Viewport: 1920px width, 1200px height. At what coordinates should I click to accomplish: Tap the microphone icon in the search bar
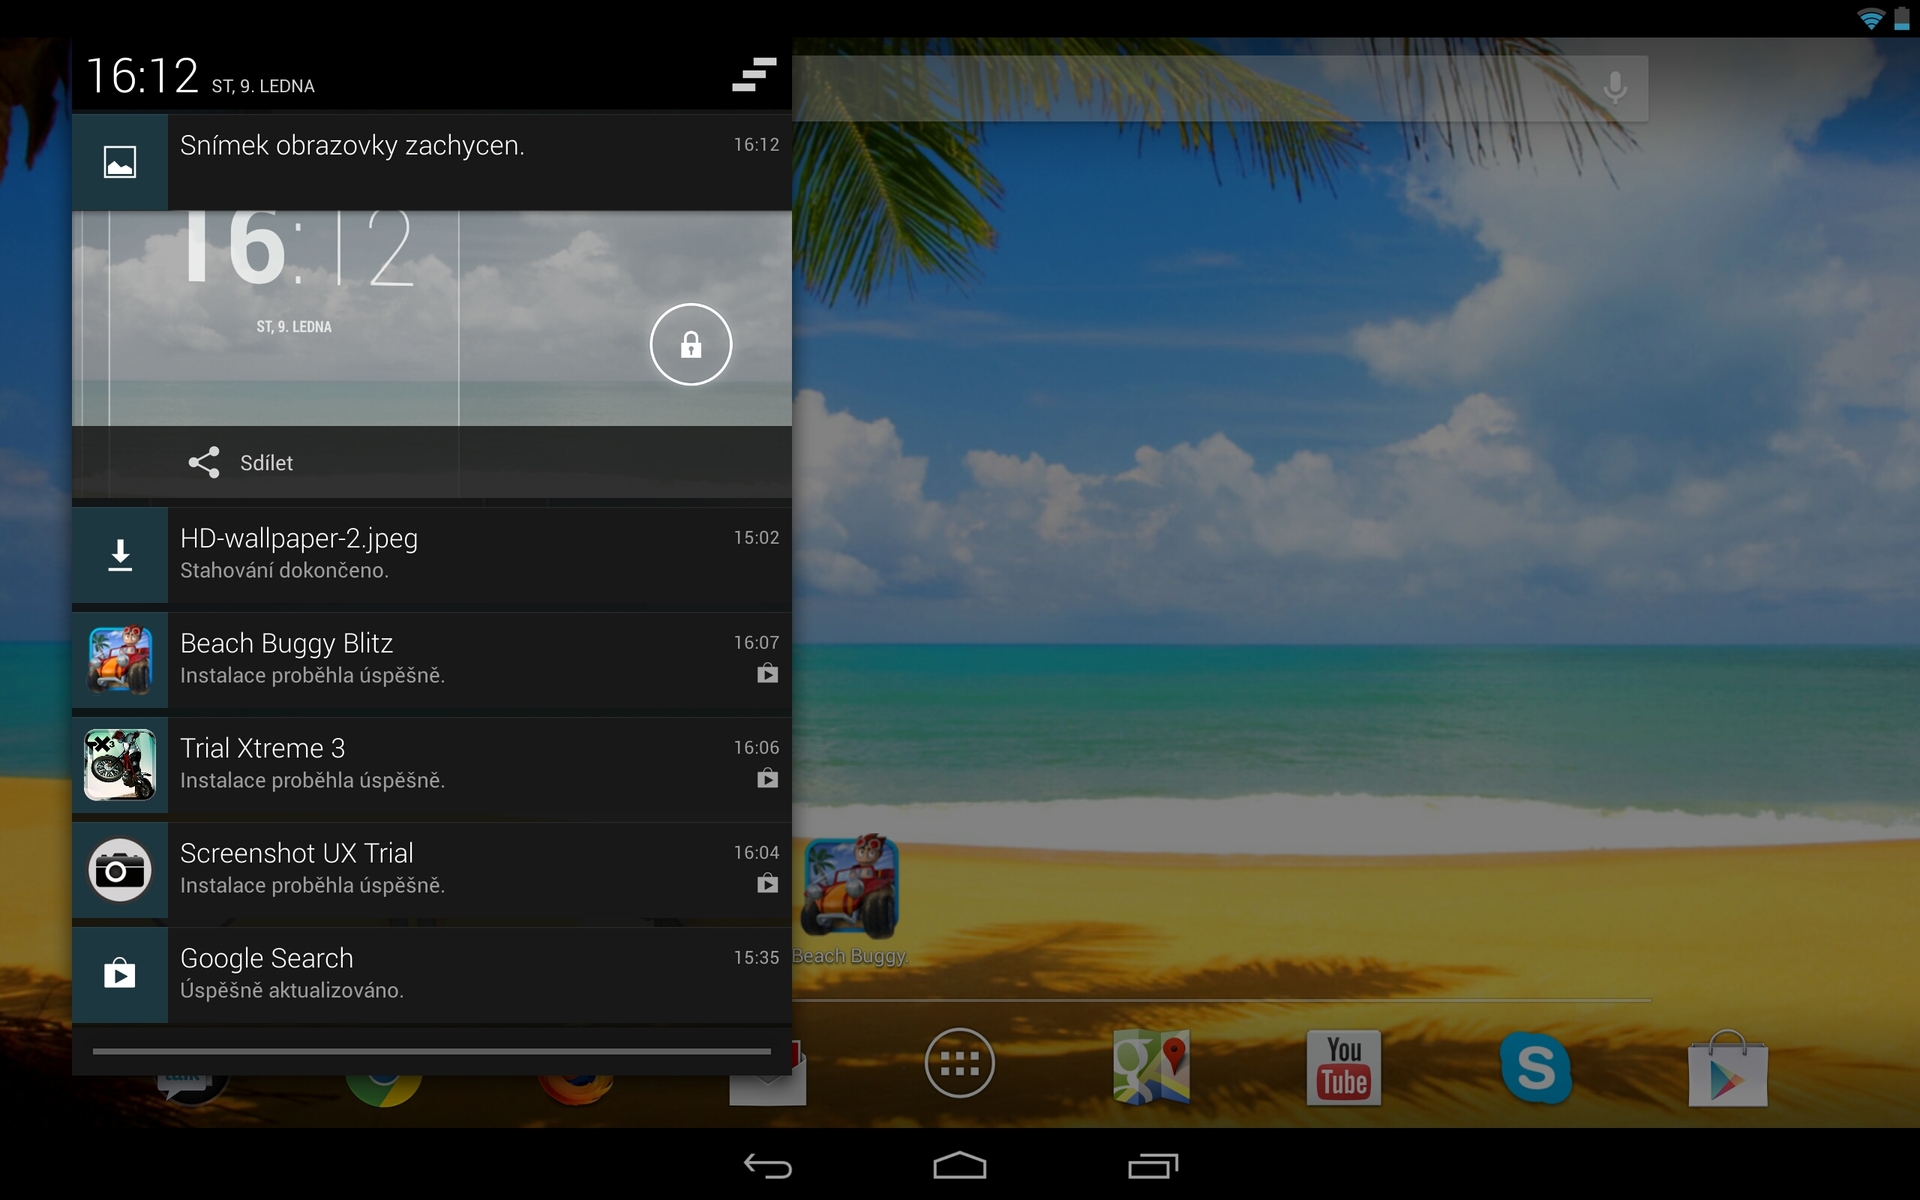coord(1616,87)
